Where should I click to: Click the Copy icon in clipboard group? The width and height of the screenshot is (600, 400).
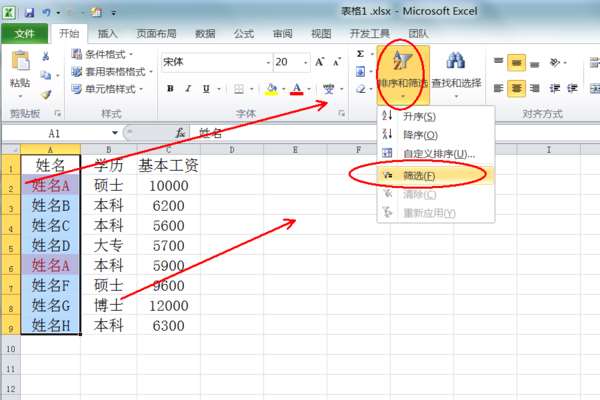(x=46, y=75)
